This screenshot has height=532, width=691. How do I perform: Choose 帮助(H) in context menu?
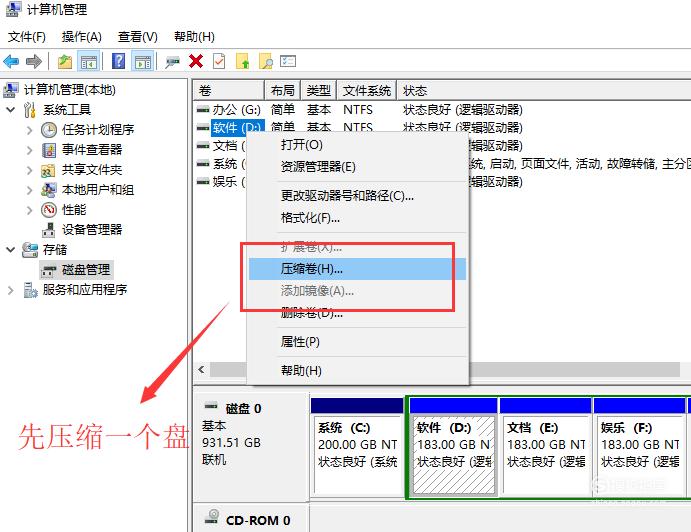(357, 371)
